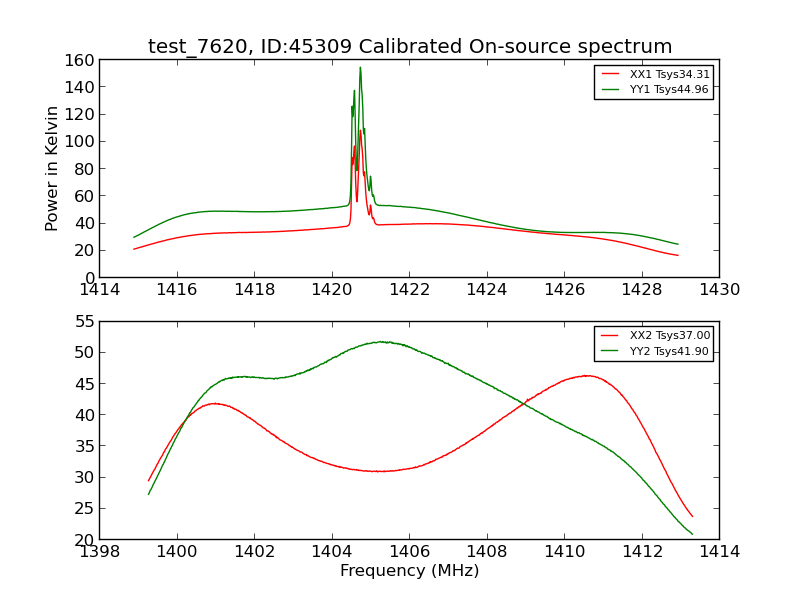This screenshot has width=800, height=600.
Task: Click the 1404 frequency tick label
Action: [x=332, y=552]
